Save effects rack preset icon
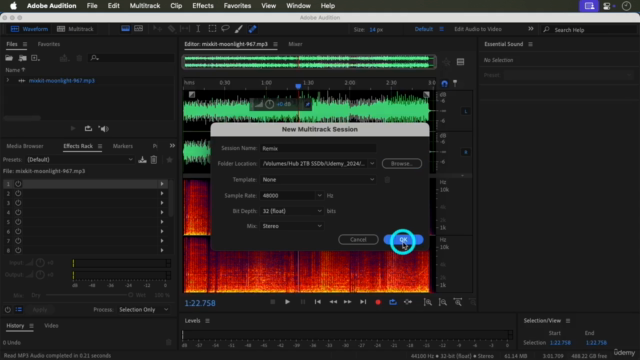Image resolution: width=640 pixels, height=360 pixels. [142, 160]
